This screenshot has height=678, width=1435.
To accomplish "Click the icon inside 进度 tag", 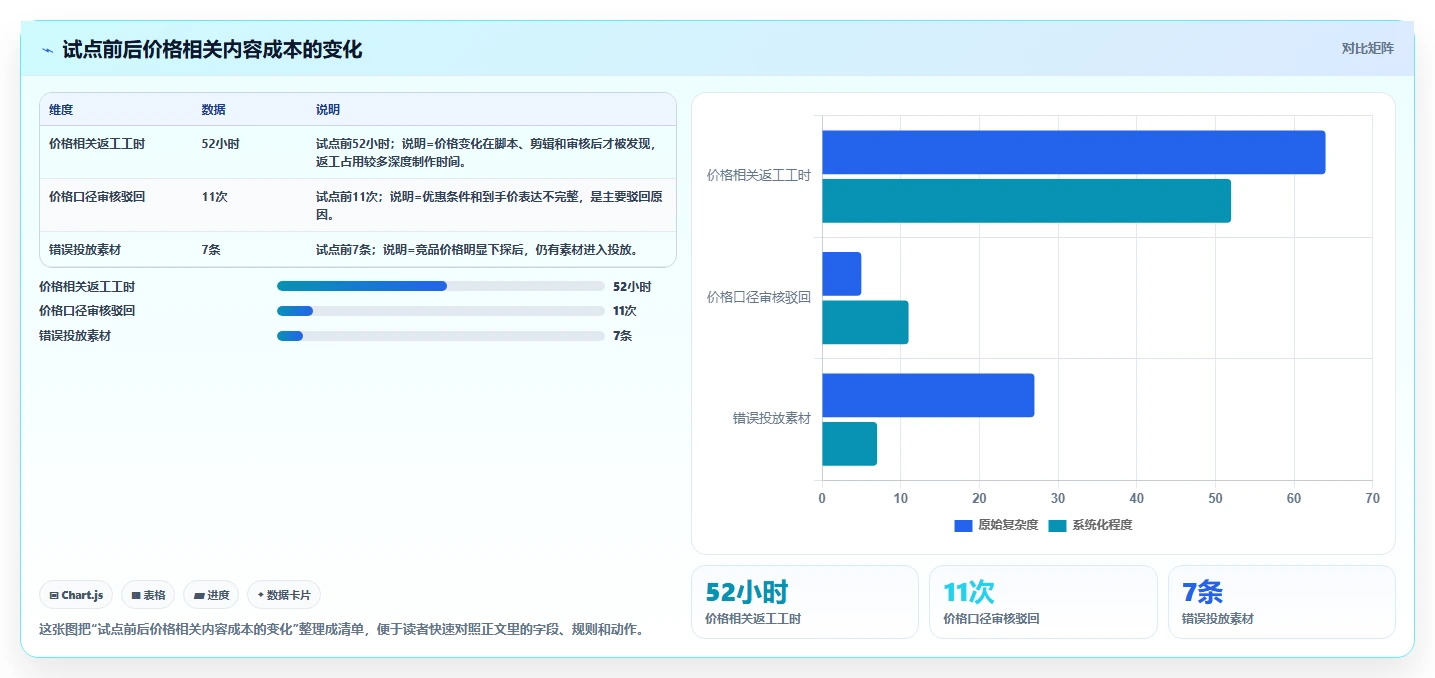I will (x=198, y=595).
